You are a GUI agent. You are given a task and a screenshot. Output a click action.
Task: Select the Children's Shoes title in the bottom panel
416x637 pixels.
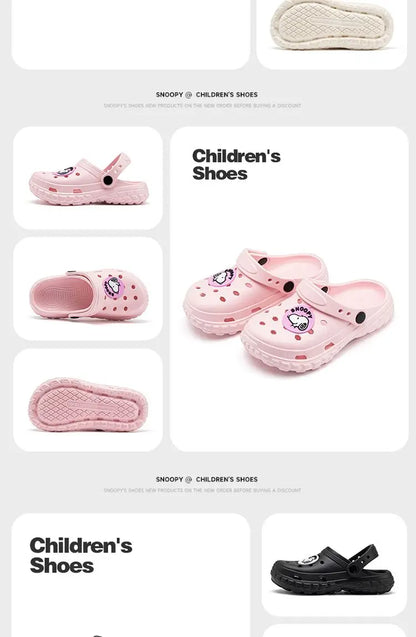click(81, 555)
